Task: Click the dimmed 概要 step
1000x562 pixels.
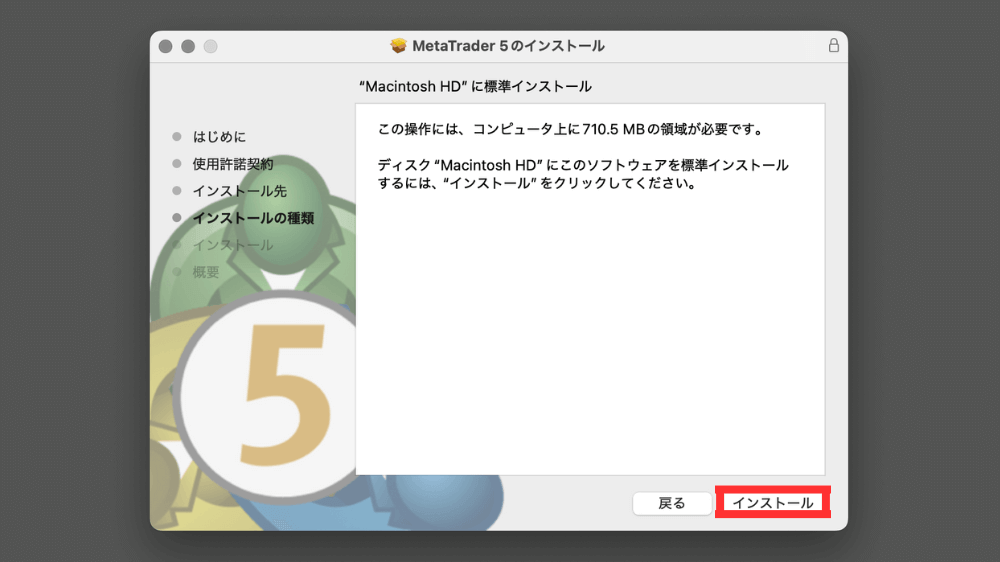Action: click(205, 272)
